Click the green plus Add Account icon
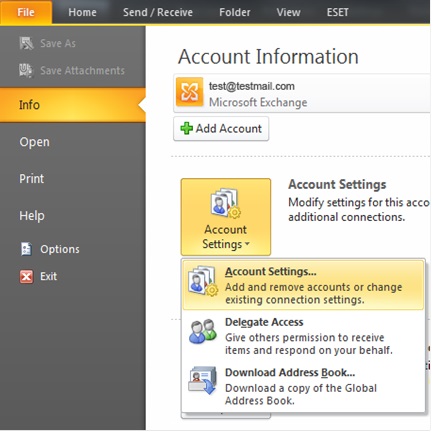433x433 pixels. click(x=186, y=128)
